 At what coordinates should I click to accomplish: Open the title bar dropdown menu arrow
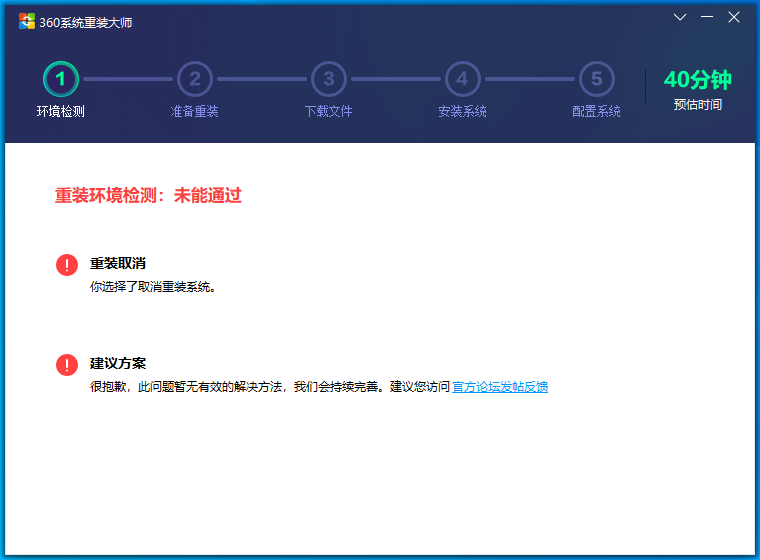point(680,17)
